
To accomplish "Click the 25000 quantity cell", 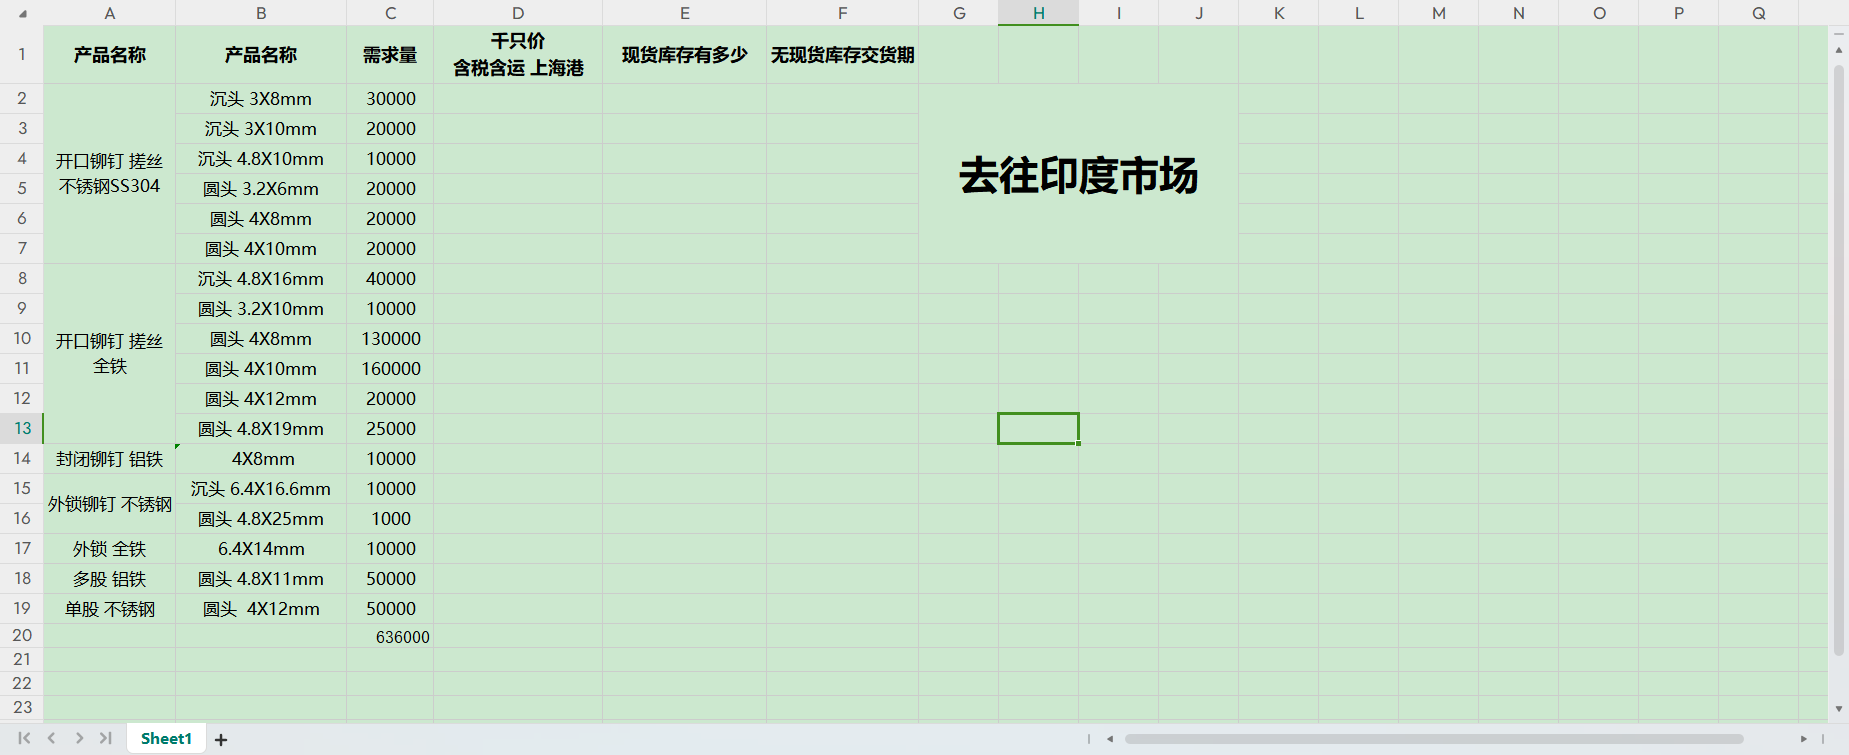I will click(x=390, y=429).
